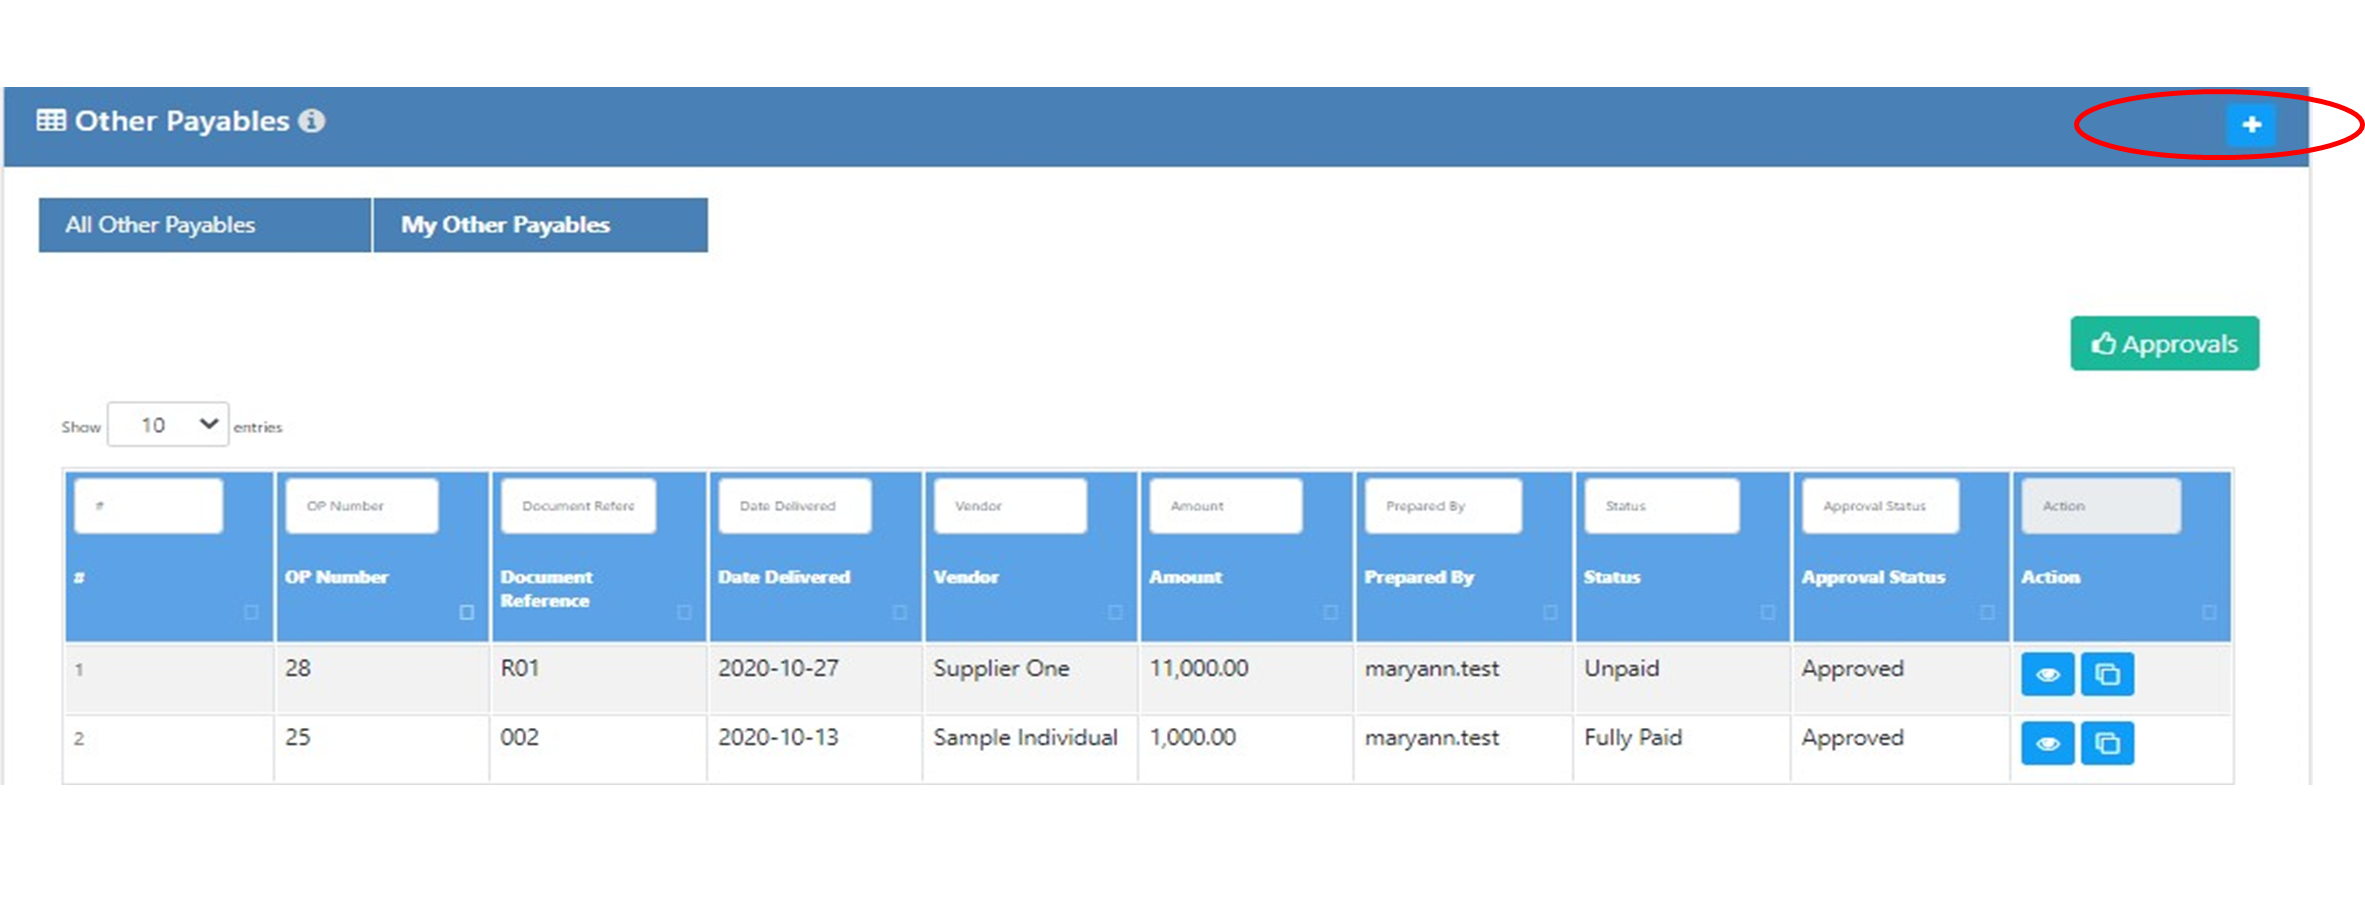Image resolution: width=2365 pixels, height=899 pixels.
Task: Click the Vendor filter input field
Action: (x=1010, y=506)
